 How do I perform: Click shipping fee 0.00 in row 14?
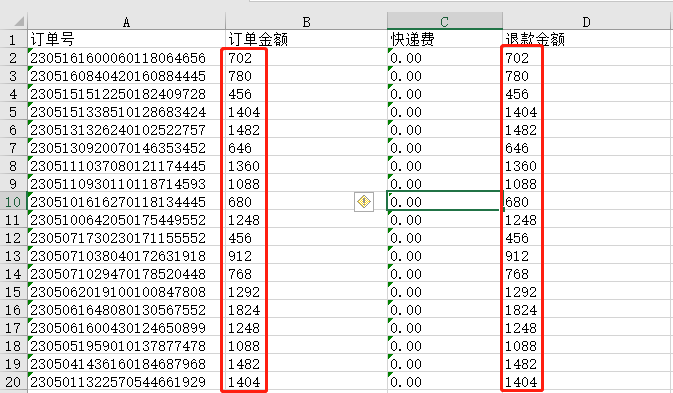pos(445,274)
